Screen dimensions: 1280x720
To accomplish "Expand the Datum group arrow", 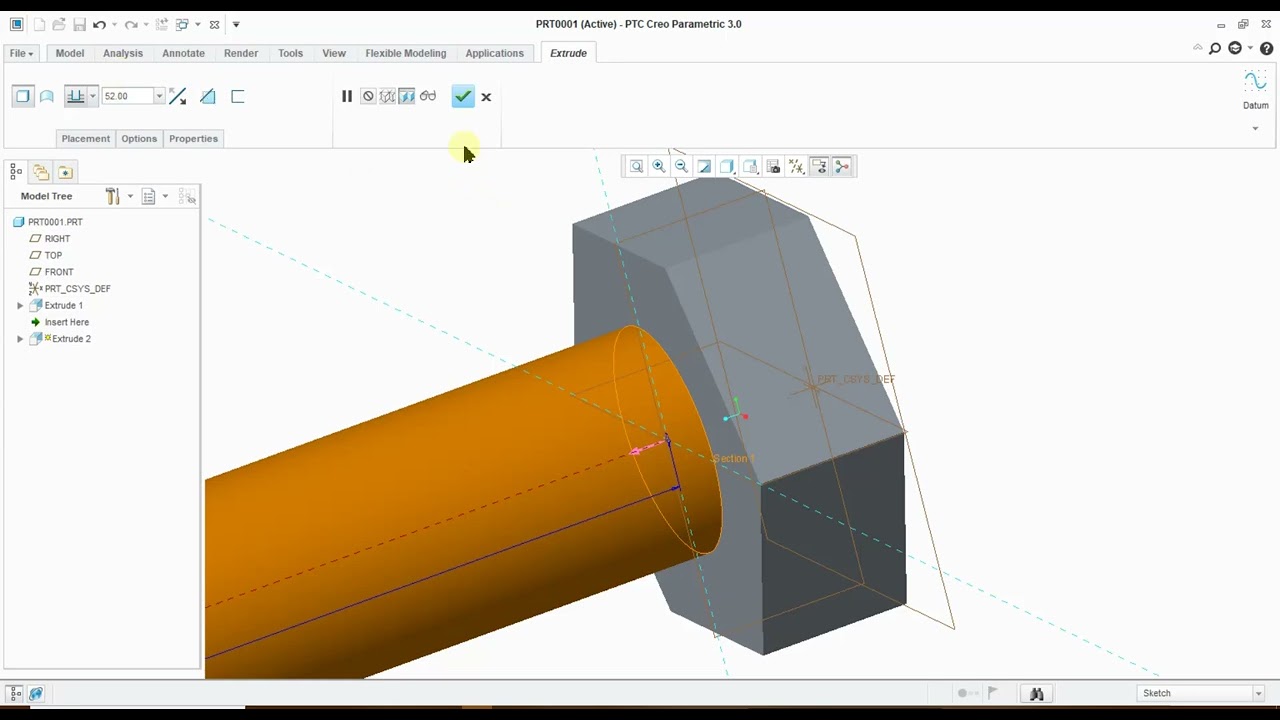I will click(1255, 128).
